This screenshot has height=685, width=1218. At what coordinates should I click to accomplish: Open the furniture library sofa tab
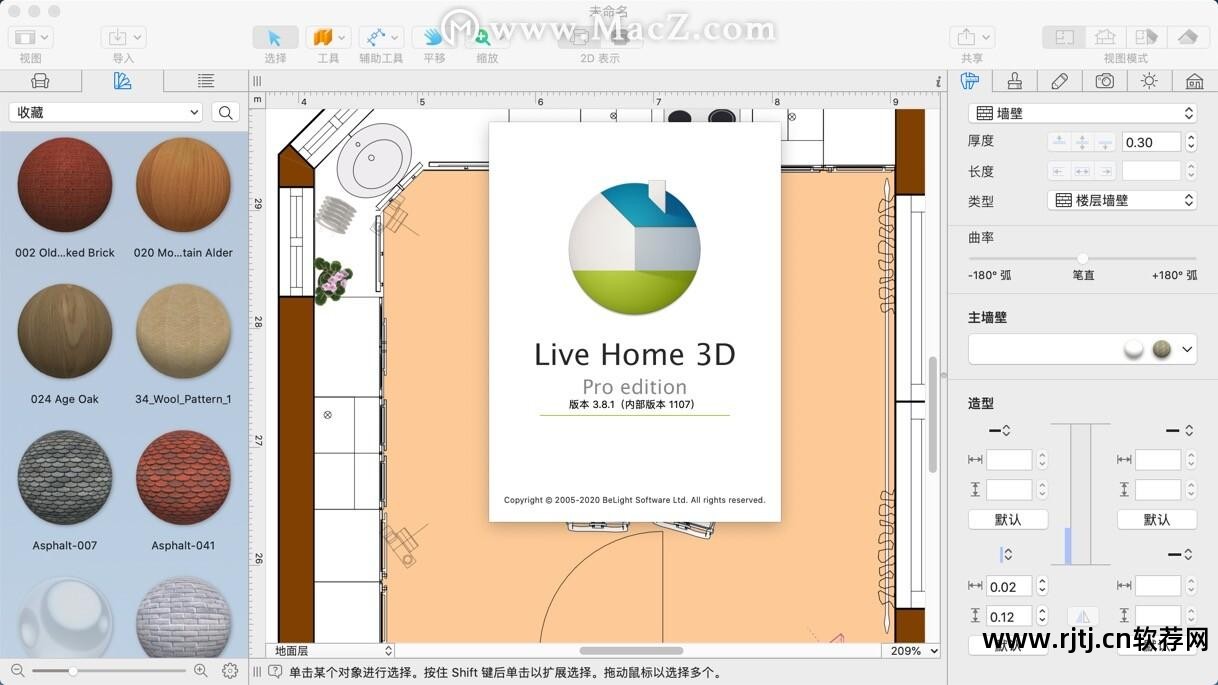point(41,81)
